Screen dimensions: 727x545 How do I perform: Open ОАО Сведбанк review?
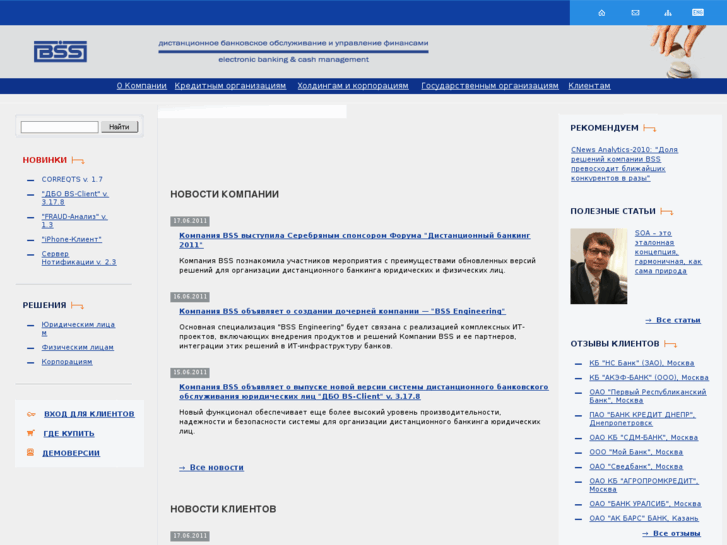636,467
